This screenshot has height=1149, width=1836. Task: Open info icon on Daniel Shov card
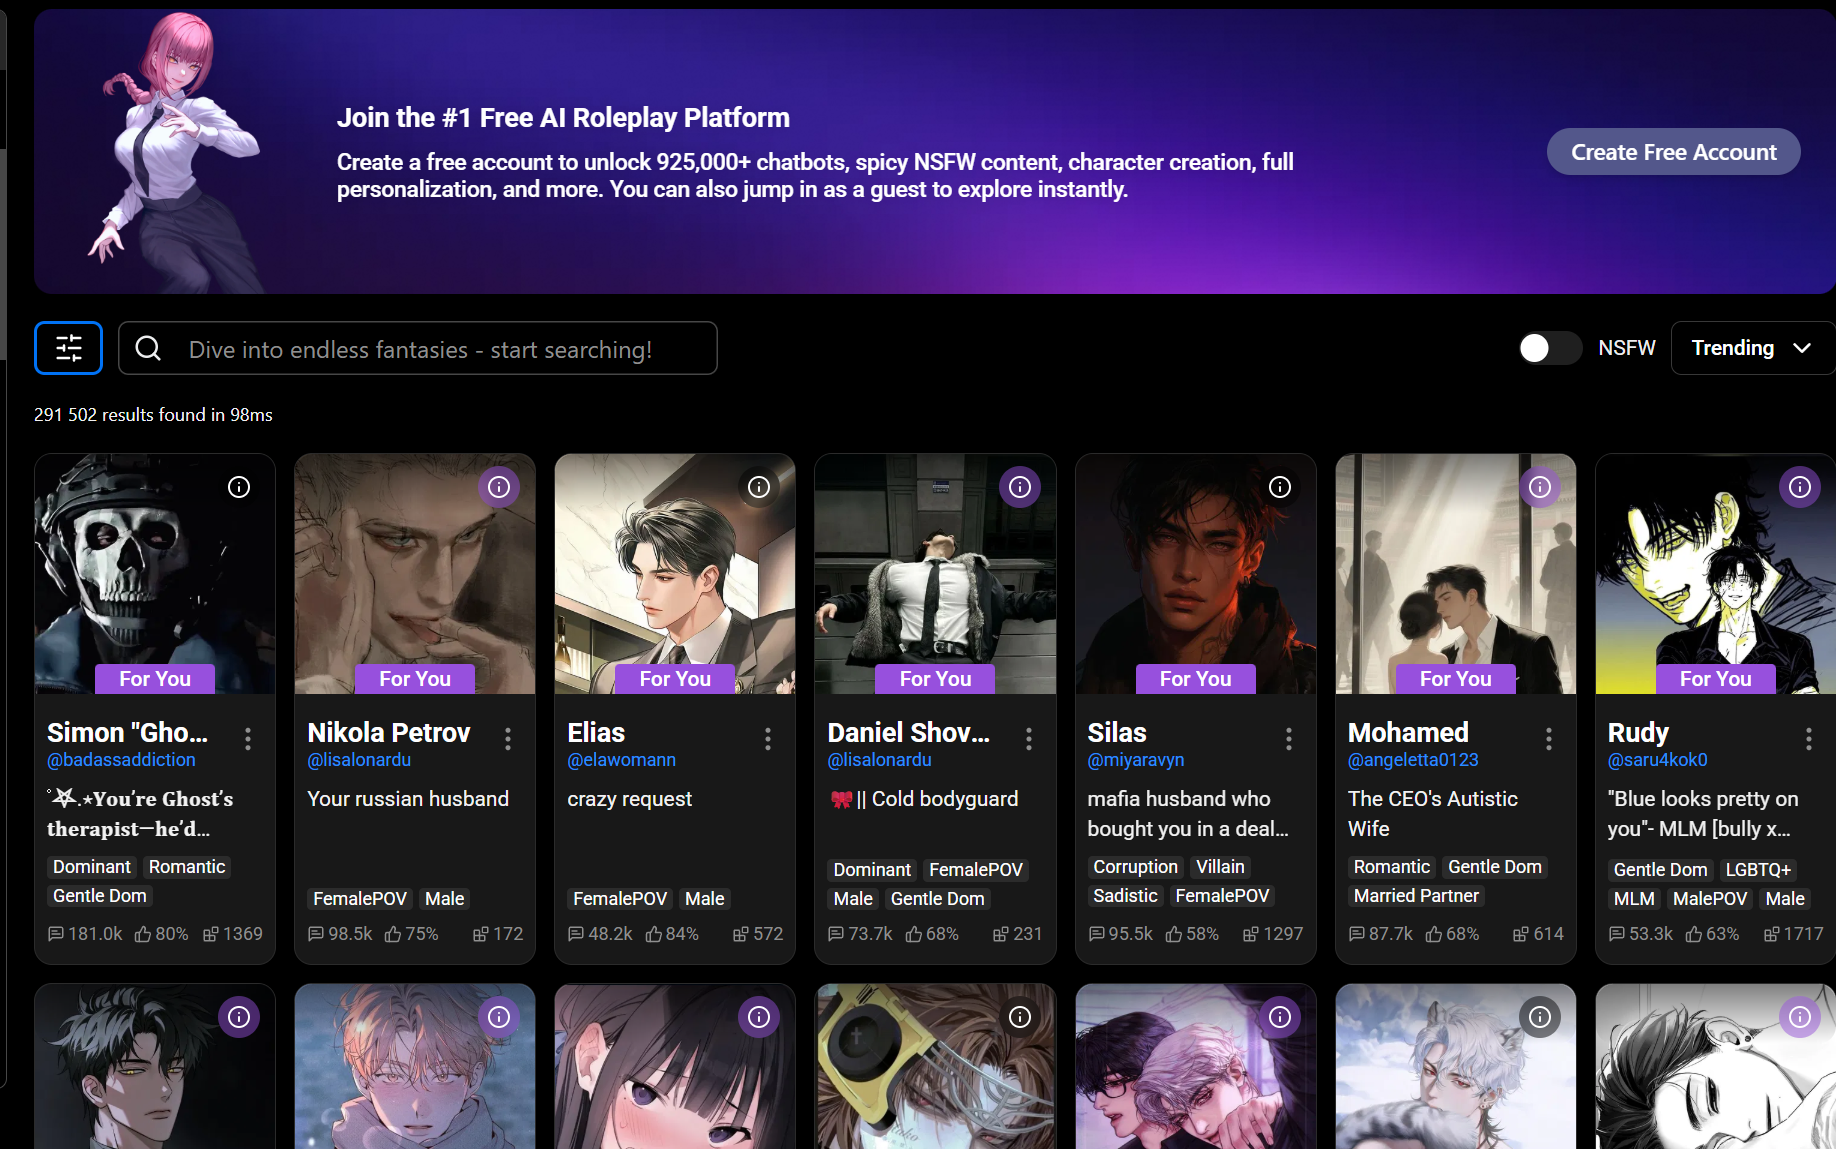click(1020, 487)
